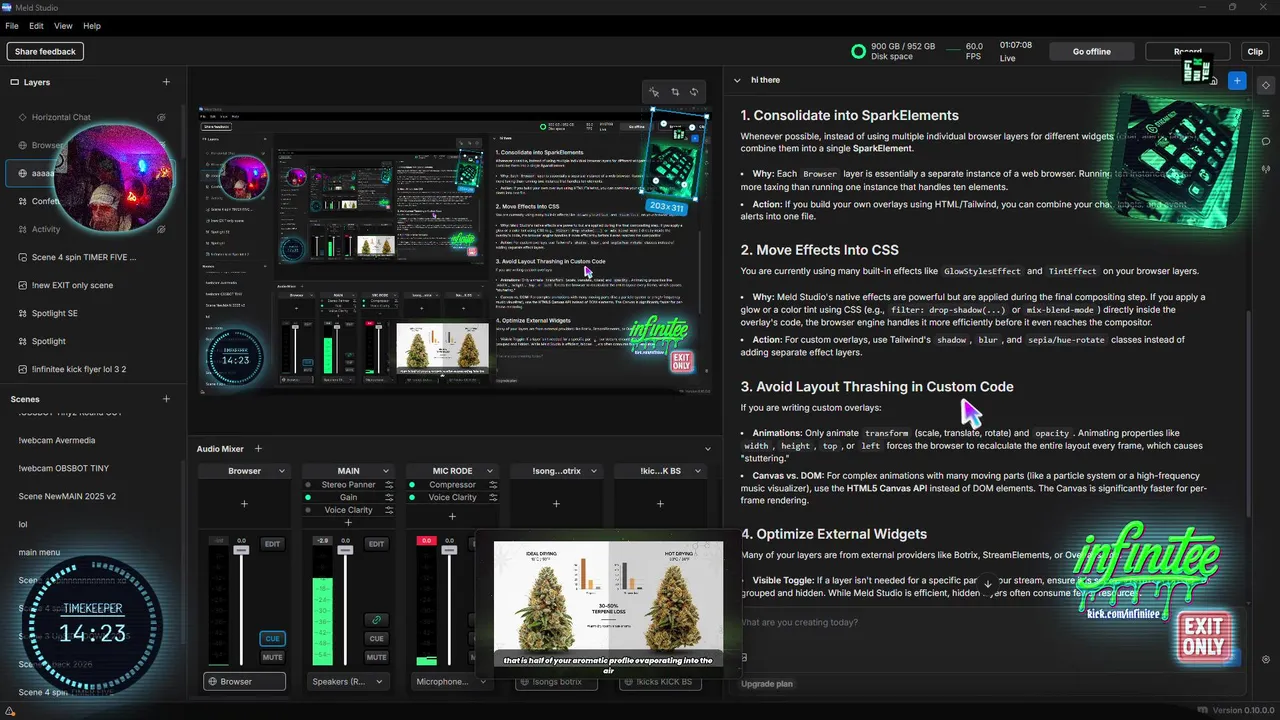Open the Microphone input device dropdown
This screenshot has height=720, width=1280.
[x=452, y=681]
